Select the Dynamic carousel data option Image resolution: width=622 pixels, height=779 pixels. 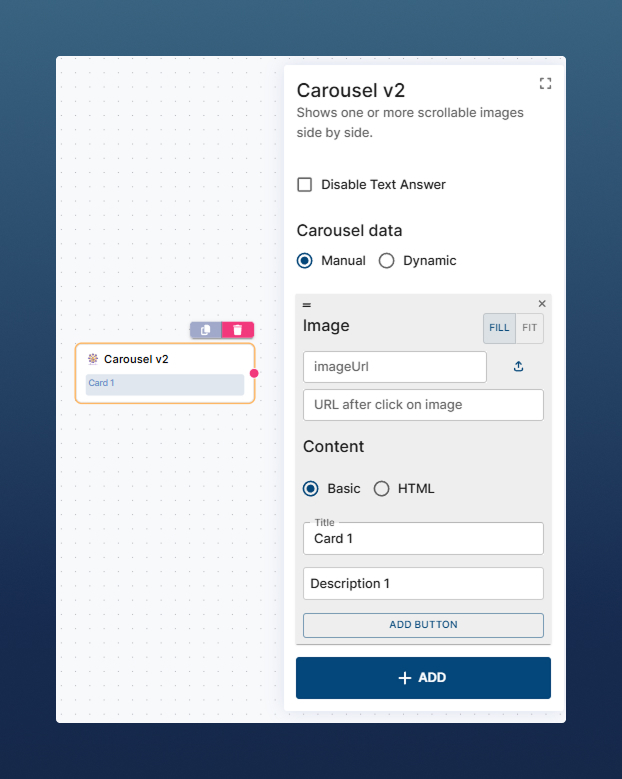387,261
